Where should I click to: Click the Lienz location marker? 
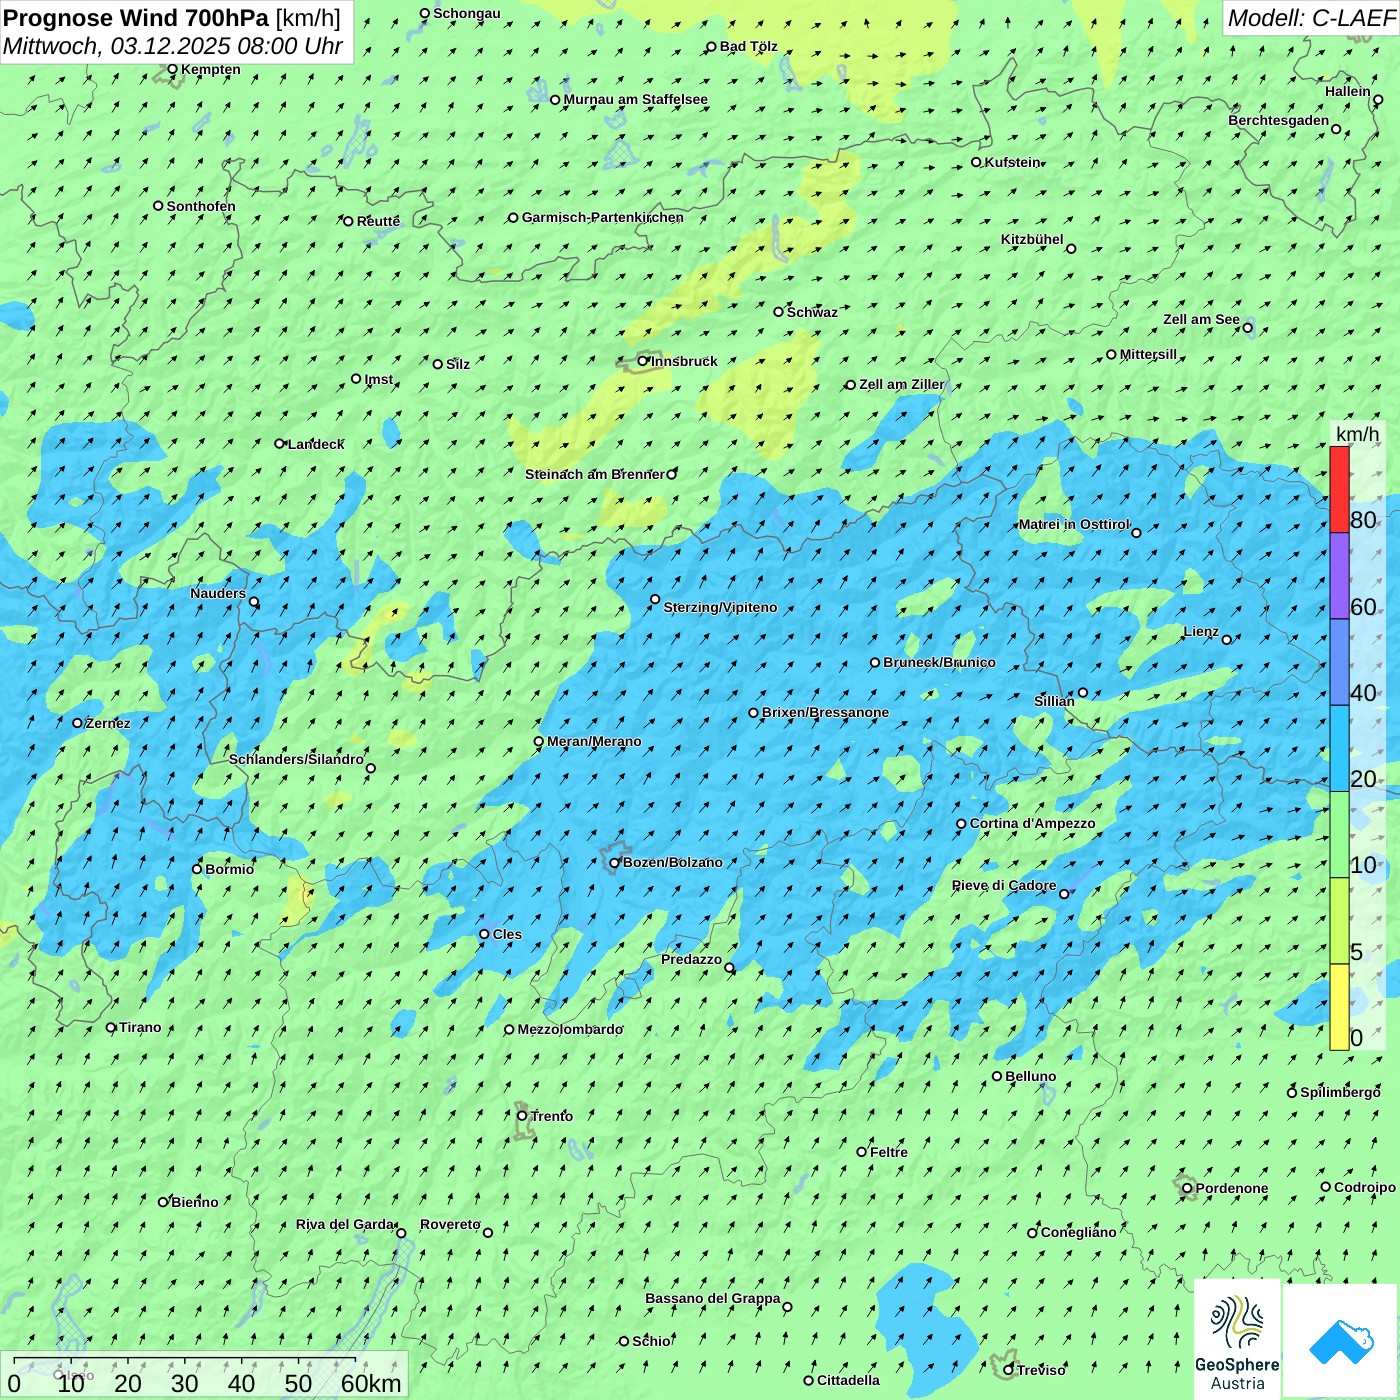tap(1227, 640)
